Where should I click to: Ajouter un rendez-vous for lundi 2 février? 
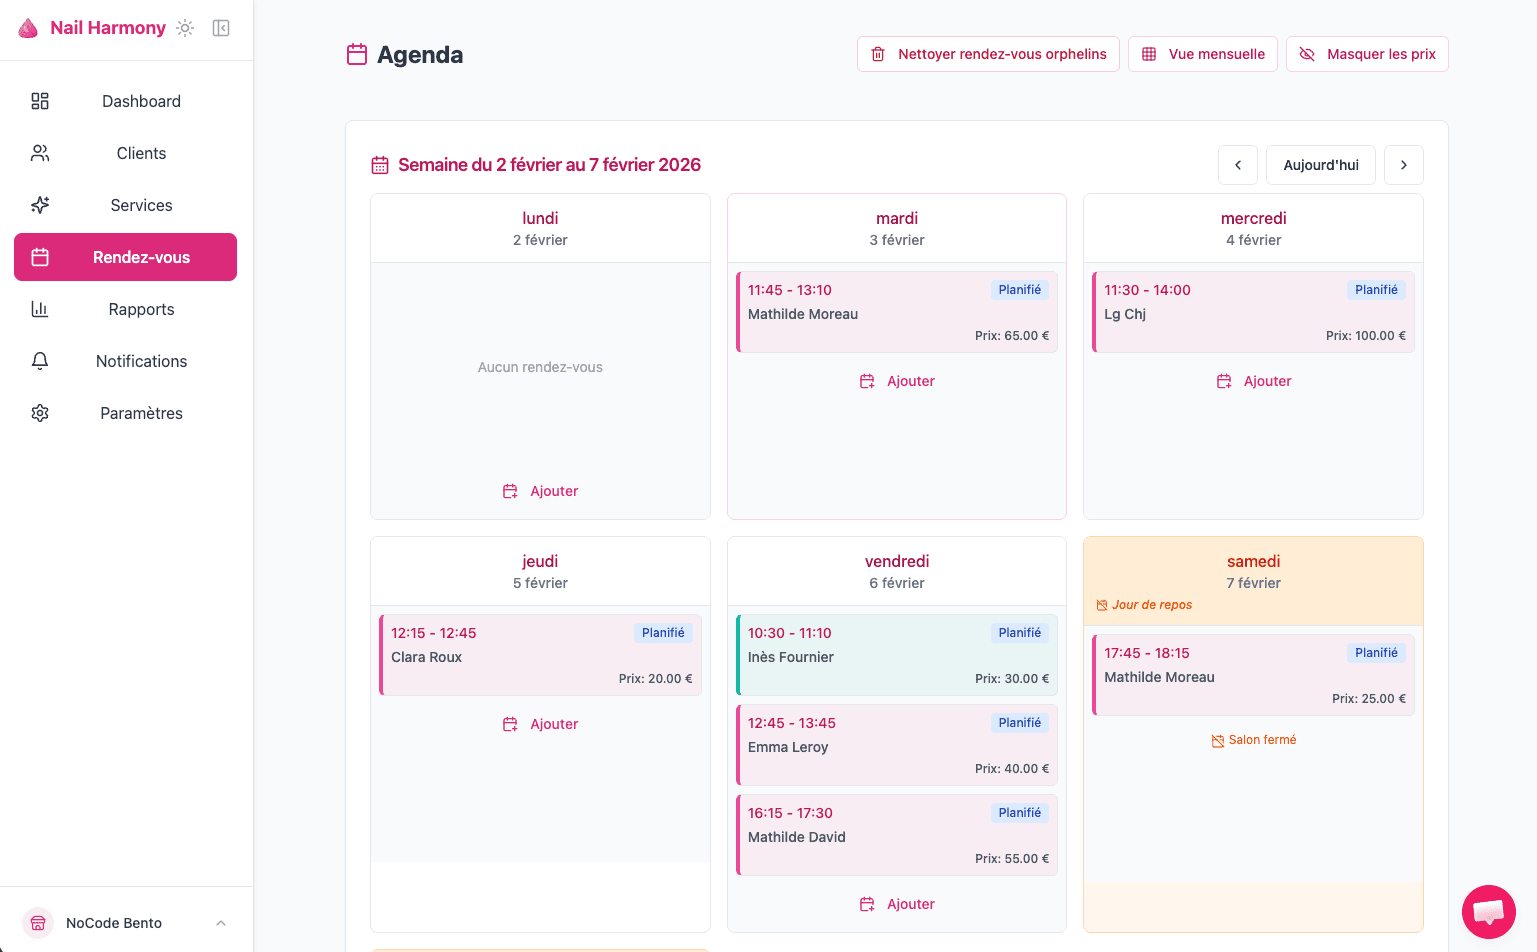coord(540,491)
